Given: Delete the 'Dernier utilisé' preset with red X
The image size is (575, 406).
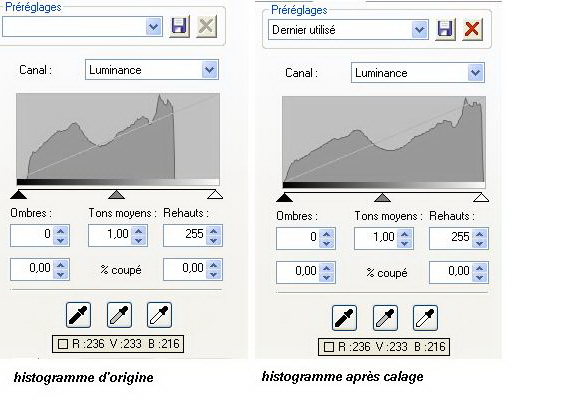Looking at the screenshot, I should (472, 29).
